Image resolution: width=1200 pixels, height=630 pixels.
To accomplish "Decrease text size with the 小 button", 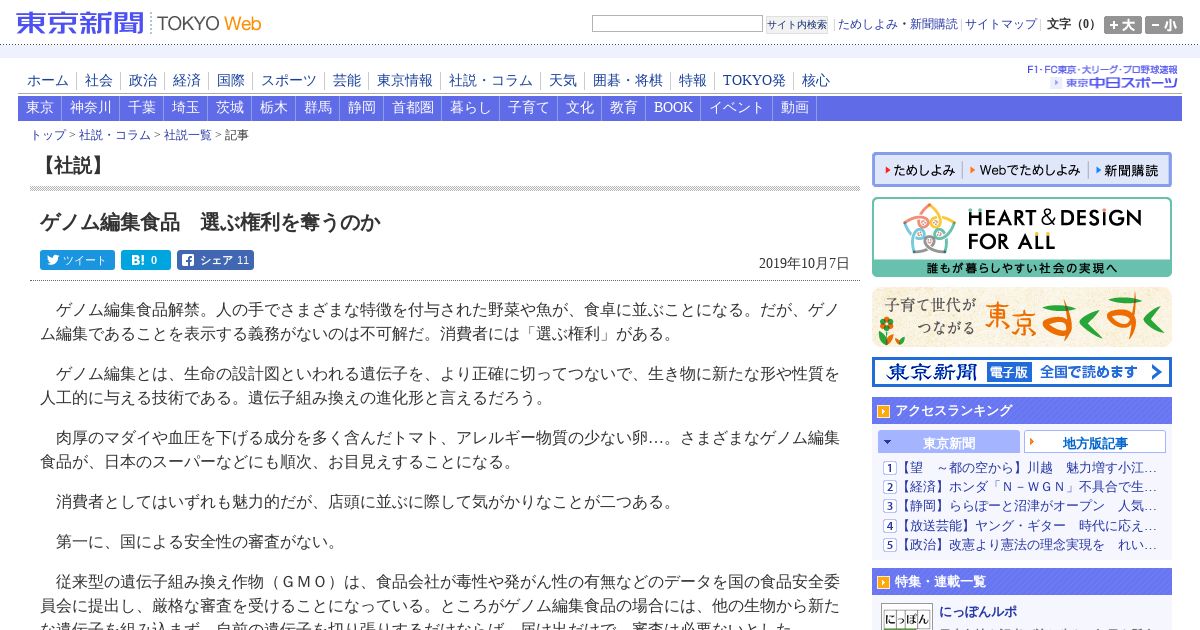I will click(x=1164, y=25).
